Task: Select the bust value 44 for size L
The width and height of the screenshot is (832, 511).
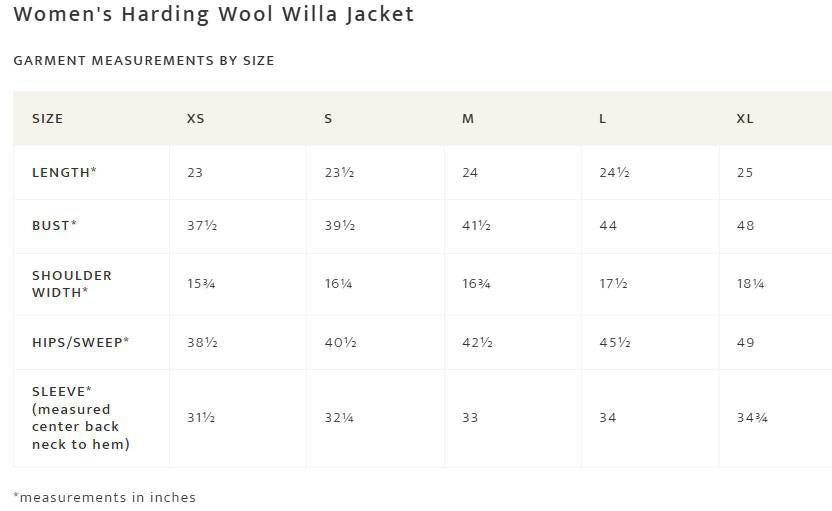Action: (608, 226)
